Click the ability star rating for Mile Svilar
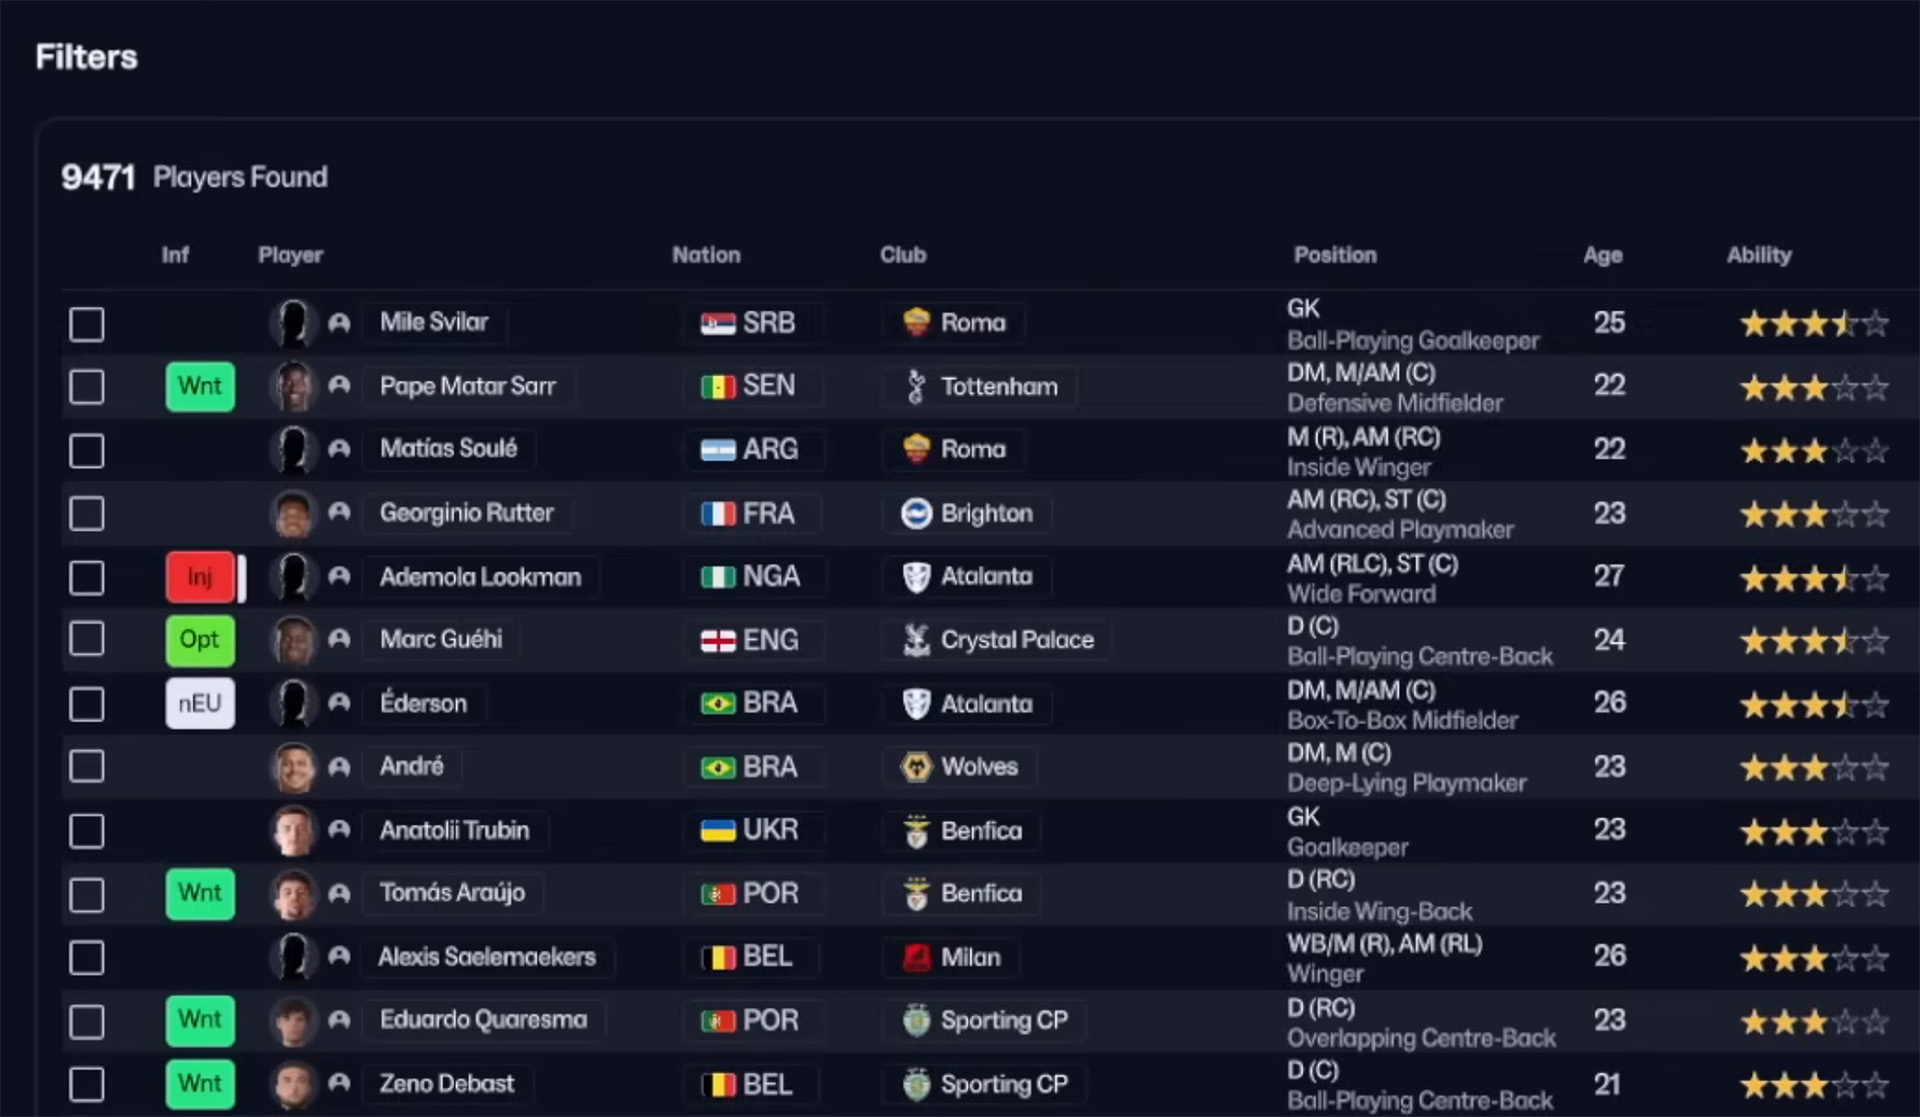This screenshot has width=1920, height=1117. [x=1813, y=323]
